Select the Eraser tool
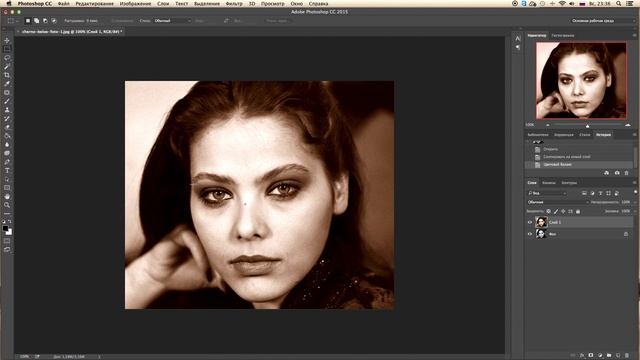Image resolution: width=640 pixels, height=360 pixels. click(7, 127)
